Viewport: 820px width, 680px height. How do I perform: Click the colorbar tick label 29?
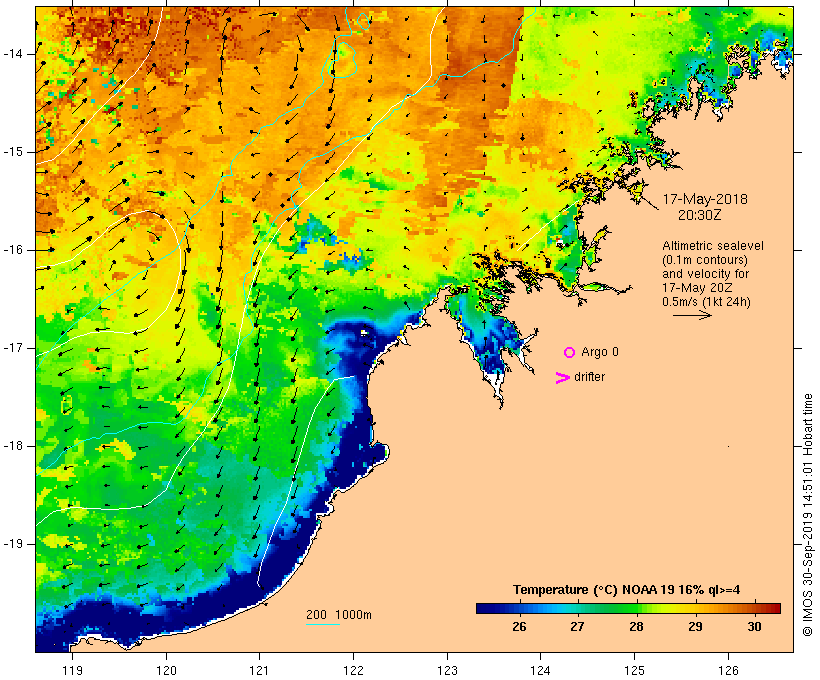[x=695, y=627]
